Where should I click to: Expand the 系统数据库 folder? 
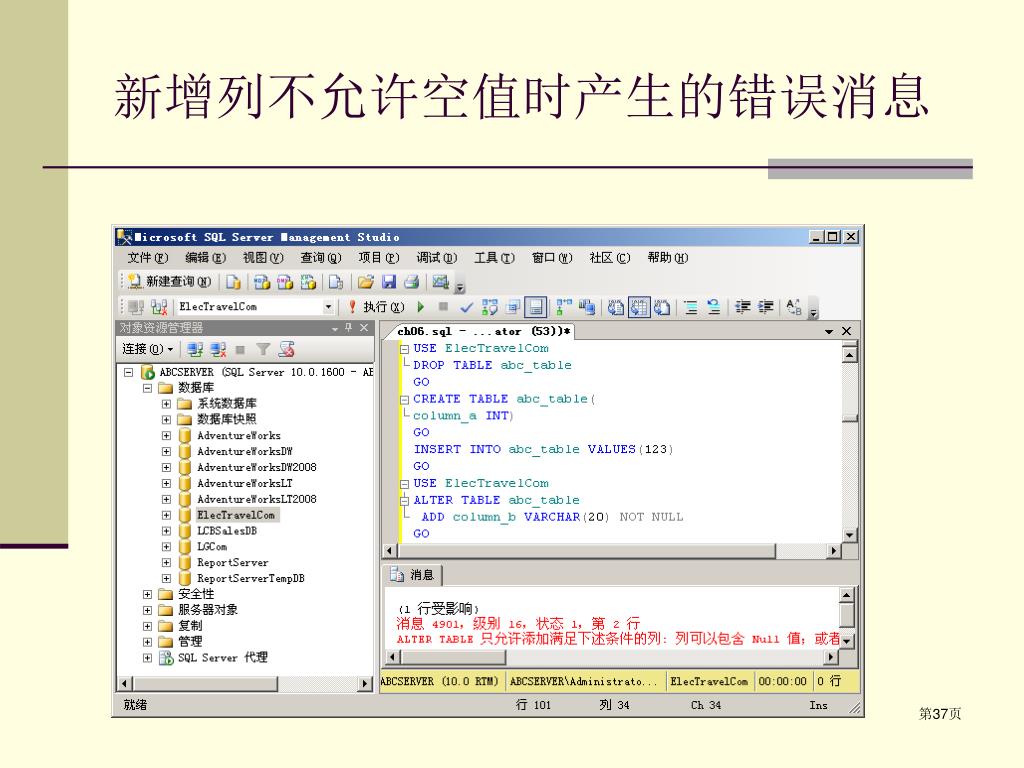[167, 404]
